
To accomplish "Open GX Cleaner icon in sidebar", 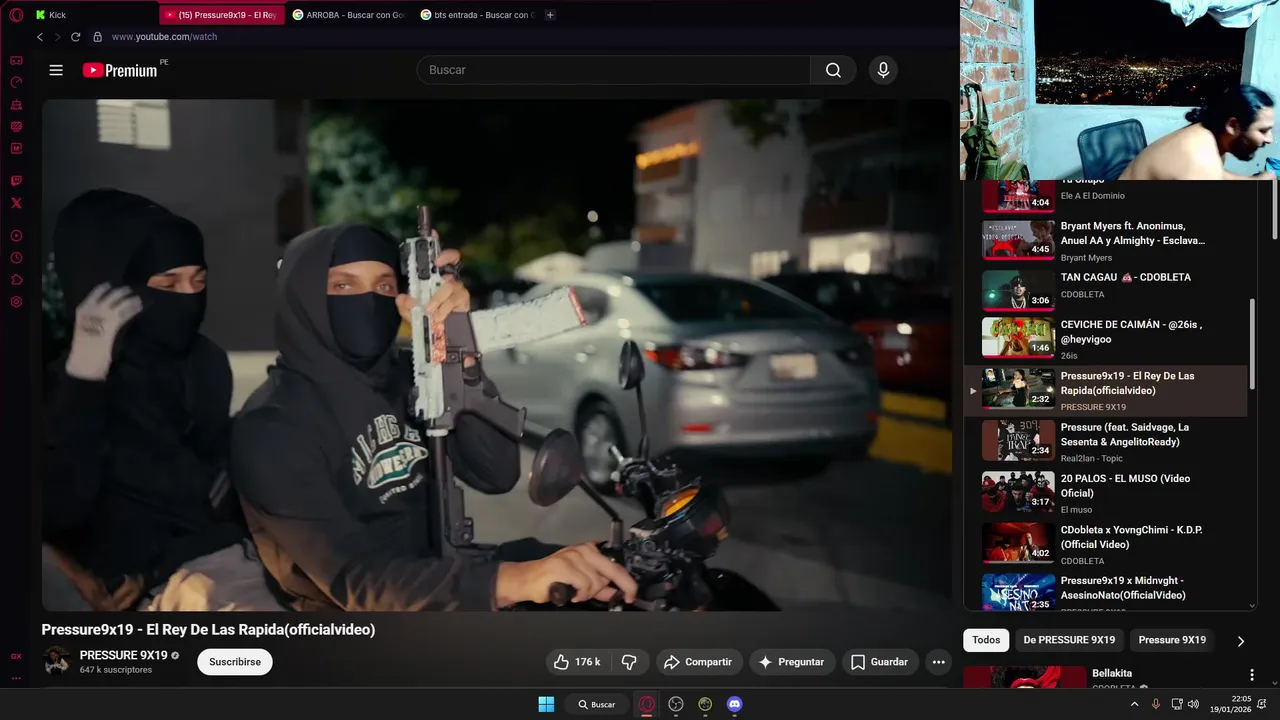I will (x=16, y=105).
